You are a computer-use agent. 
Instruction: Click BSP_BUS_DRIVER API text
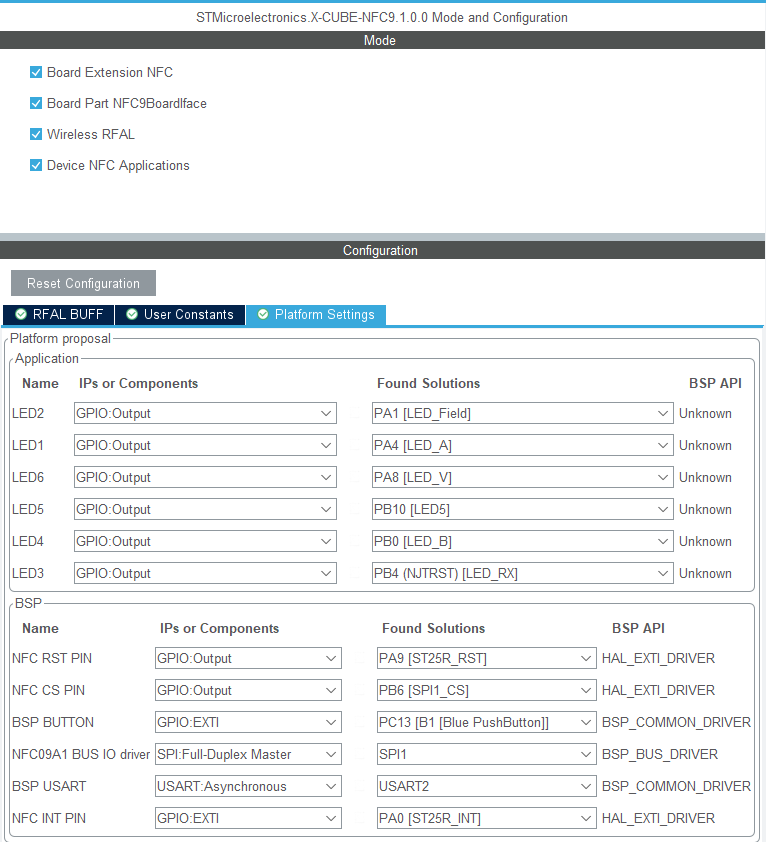click(x=660, y=754)
